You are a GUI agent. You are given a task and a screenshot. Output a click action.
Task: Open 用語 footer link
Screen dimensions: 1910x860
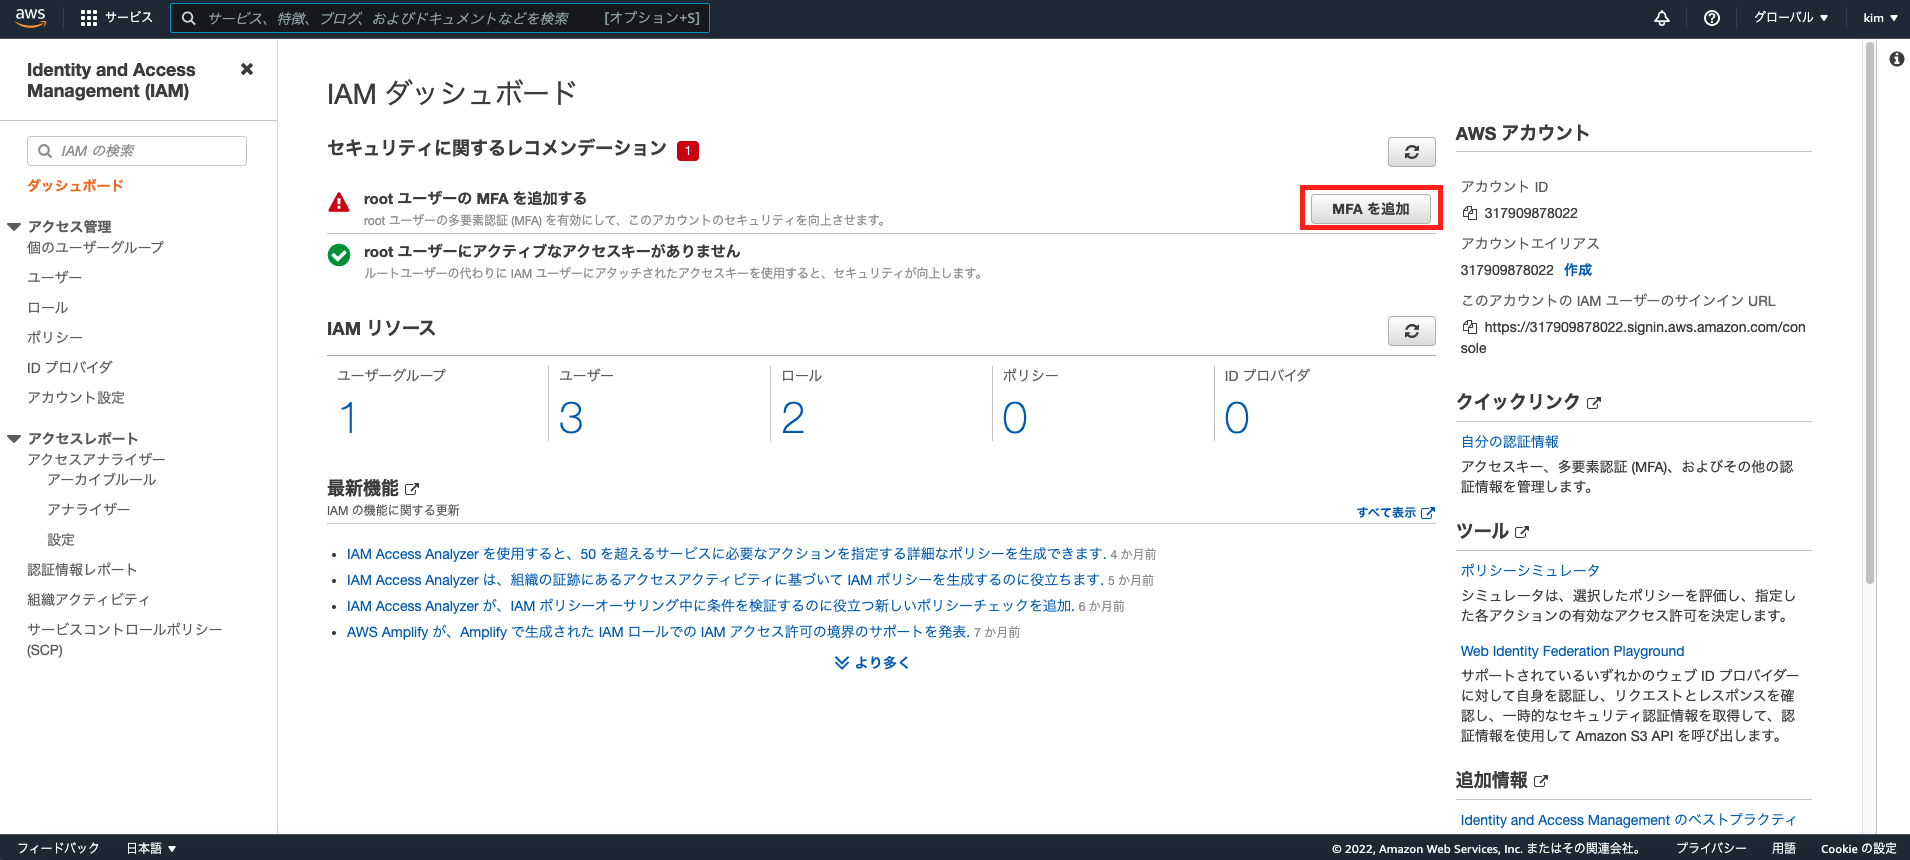pyautogui.click(x=1784, y=848)
